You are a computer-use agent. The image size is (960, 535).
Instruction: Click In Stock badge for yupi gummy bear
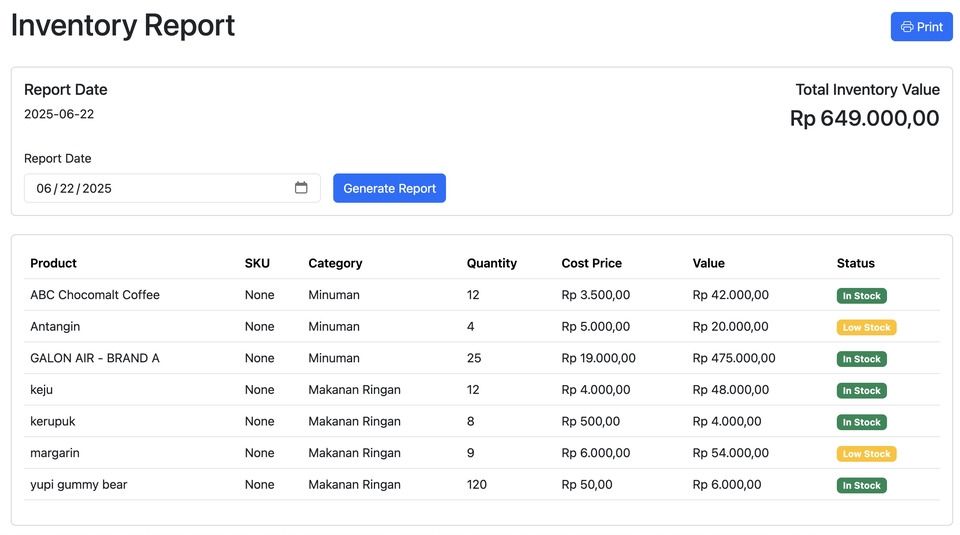861,486
